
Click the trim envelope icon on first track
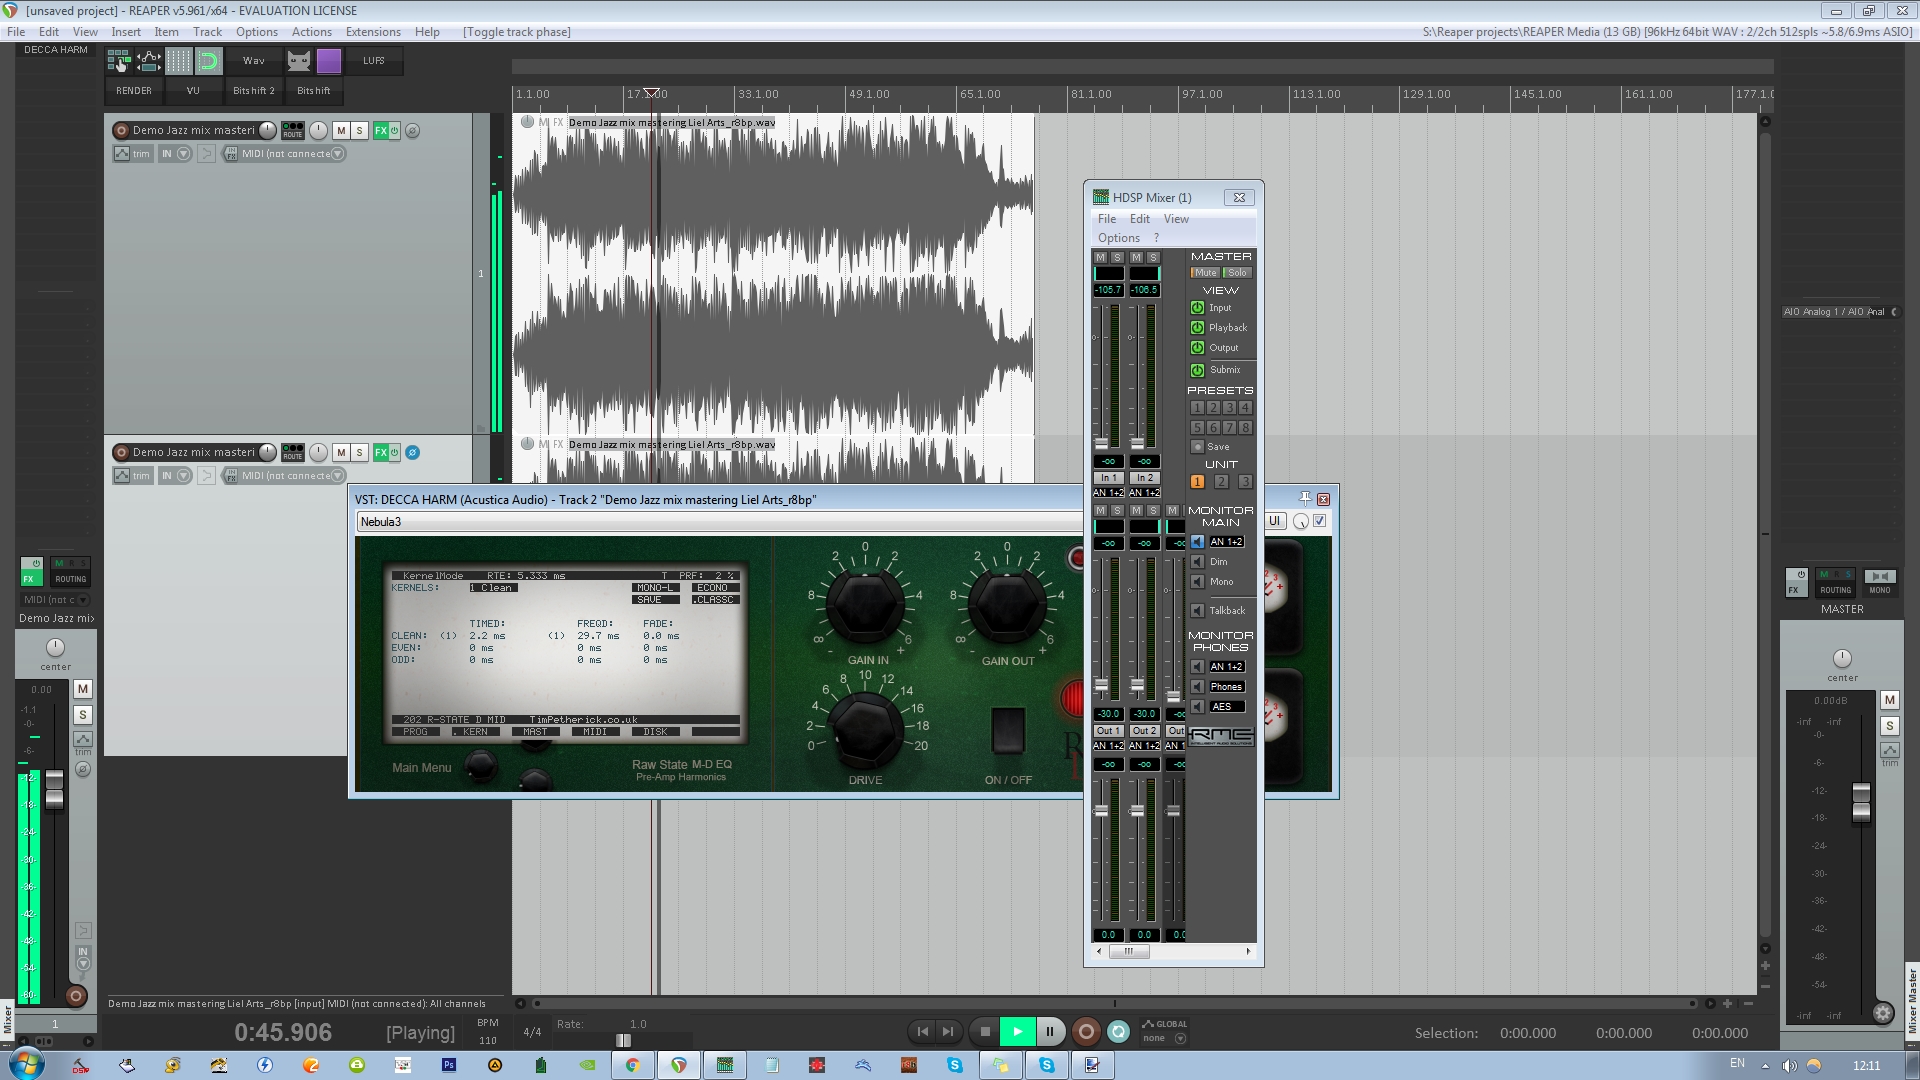(122, 154)
